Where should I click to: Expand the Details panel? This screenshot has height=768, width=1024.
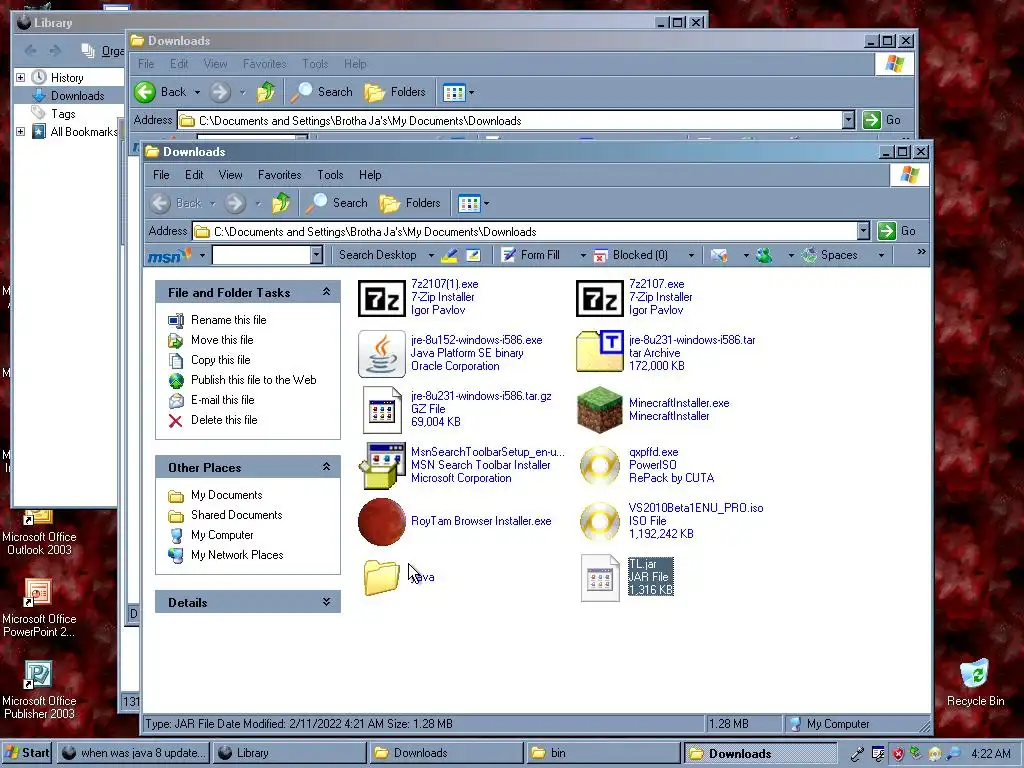pos(326,602)
